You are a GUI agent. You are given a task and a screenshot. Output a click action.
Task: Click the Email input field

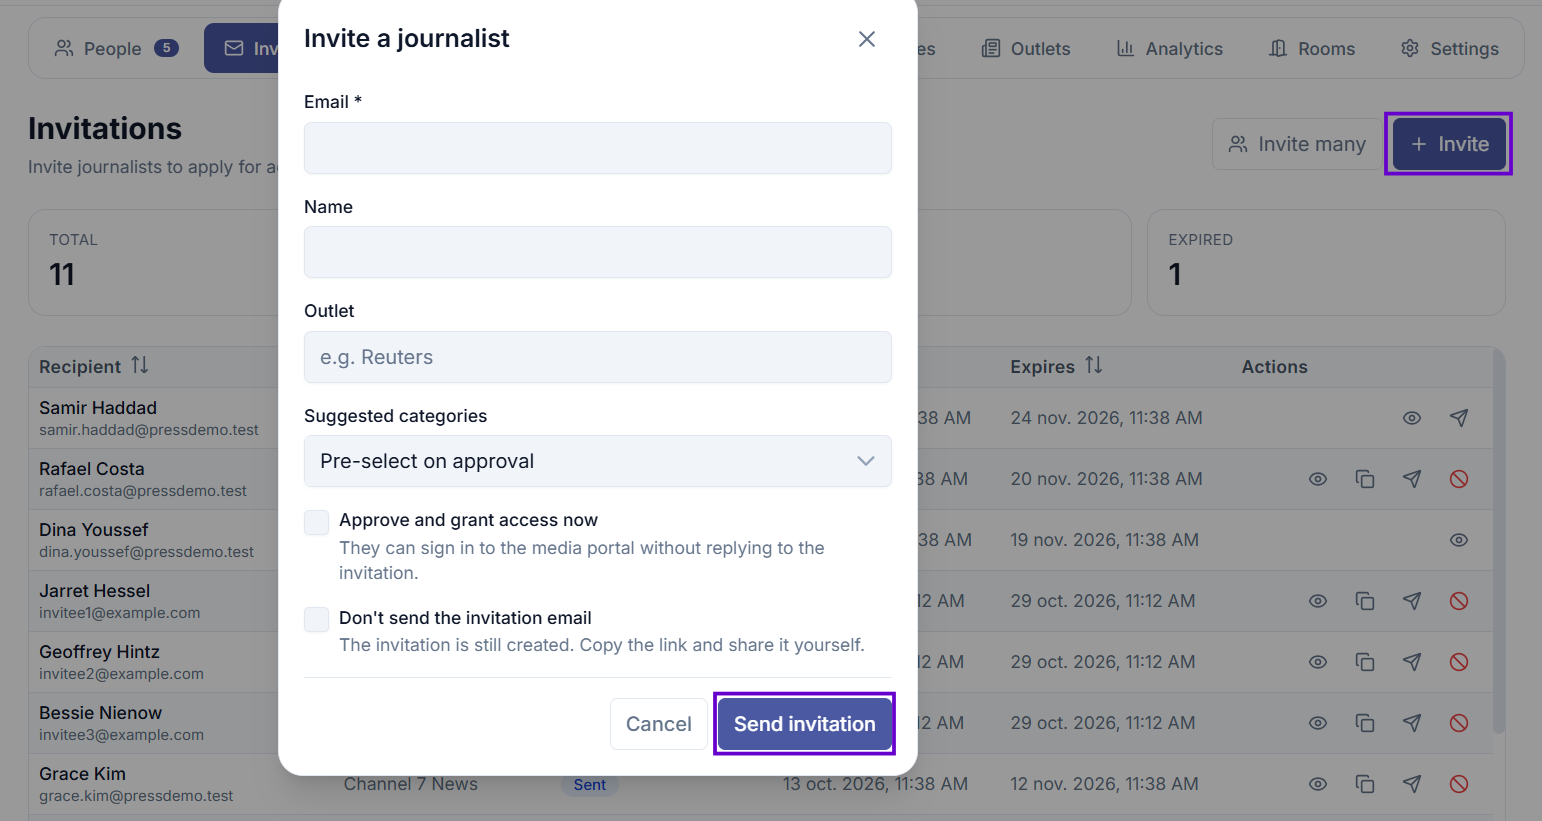(x=598, y=148)
